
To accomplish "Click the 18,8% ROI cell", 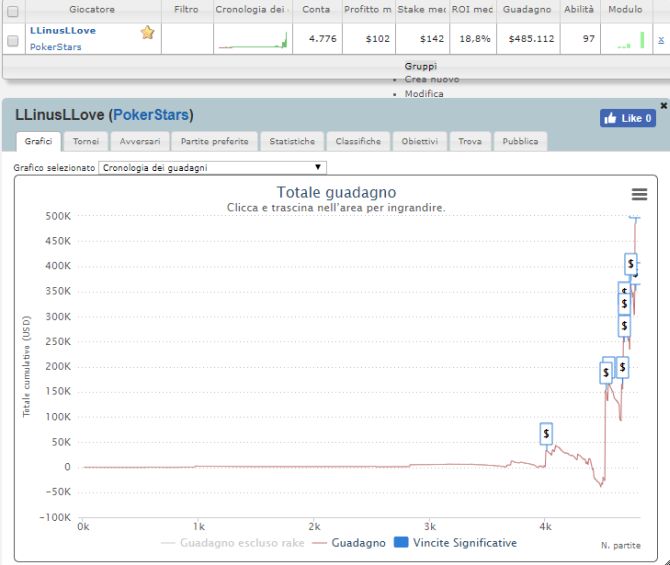I will 475,39.
